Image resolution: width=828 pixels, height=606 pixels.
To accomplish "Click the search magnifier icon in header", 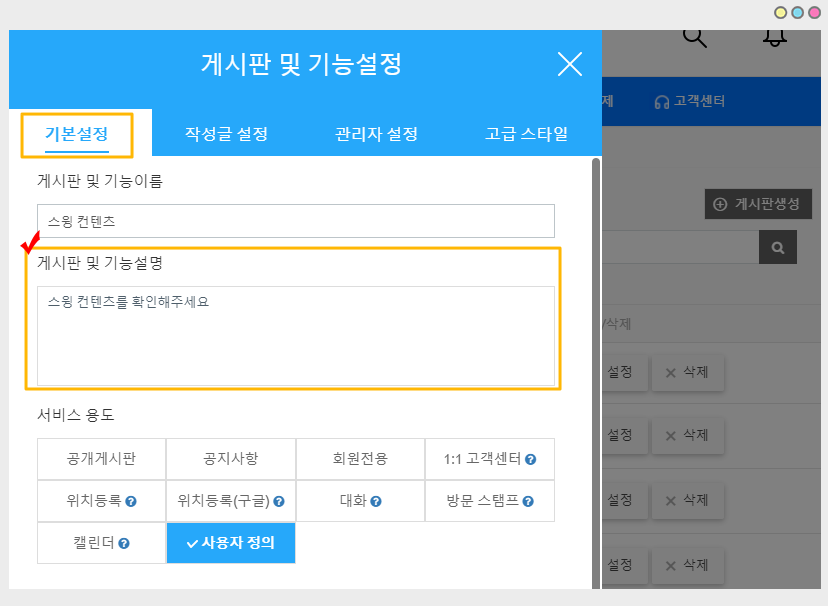I will (x=695, y=37).
